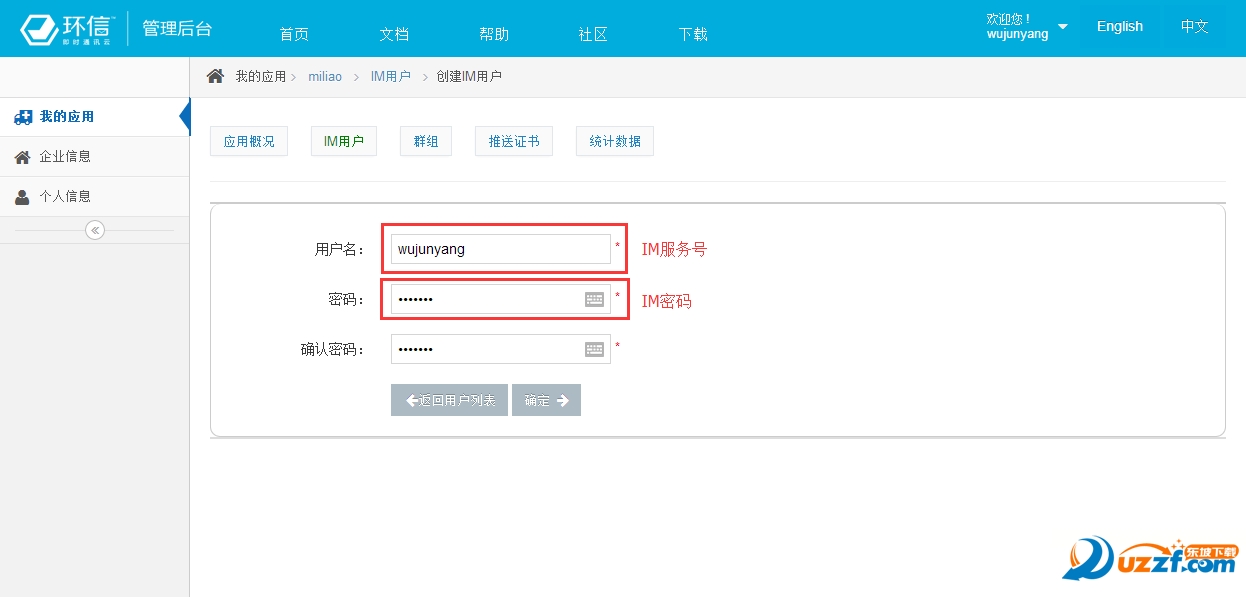Open the 首页 menu item
Image resolution: width=1246 pixels, height=597 pixels.
coord(294,34)
